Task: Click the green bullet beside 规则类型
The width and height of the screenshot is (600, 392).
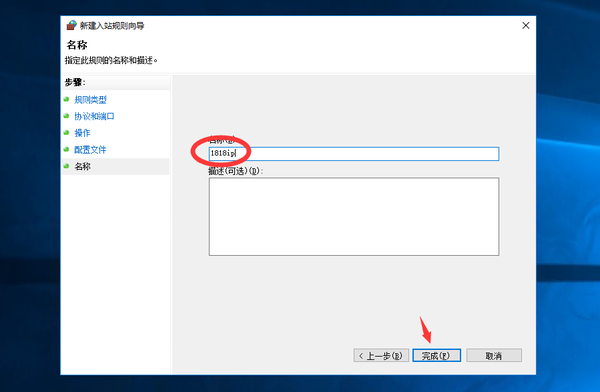Action: coord(66,99)
